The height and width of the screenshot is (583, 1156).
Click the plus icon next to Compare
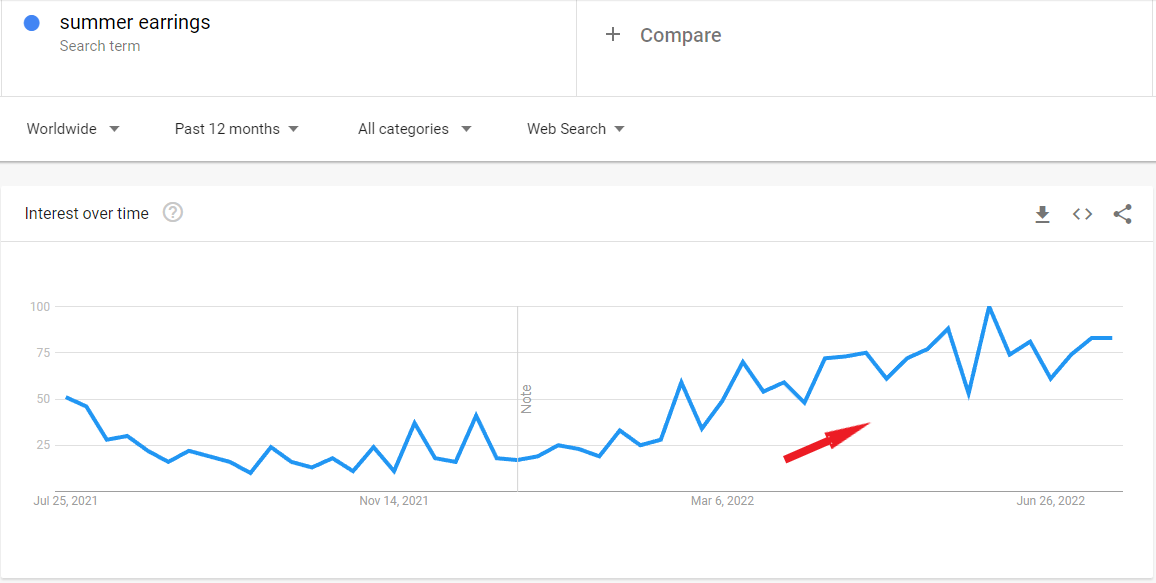point(613,33)
